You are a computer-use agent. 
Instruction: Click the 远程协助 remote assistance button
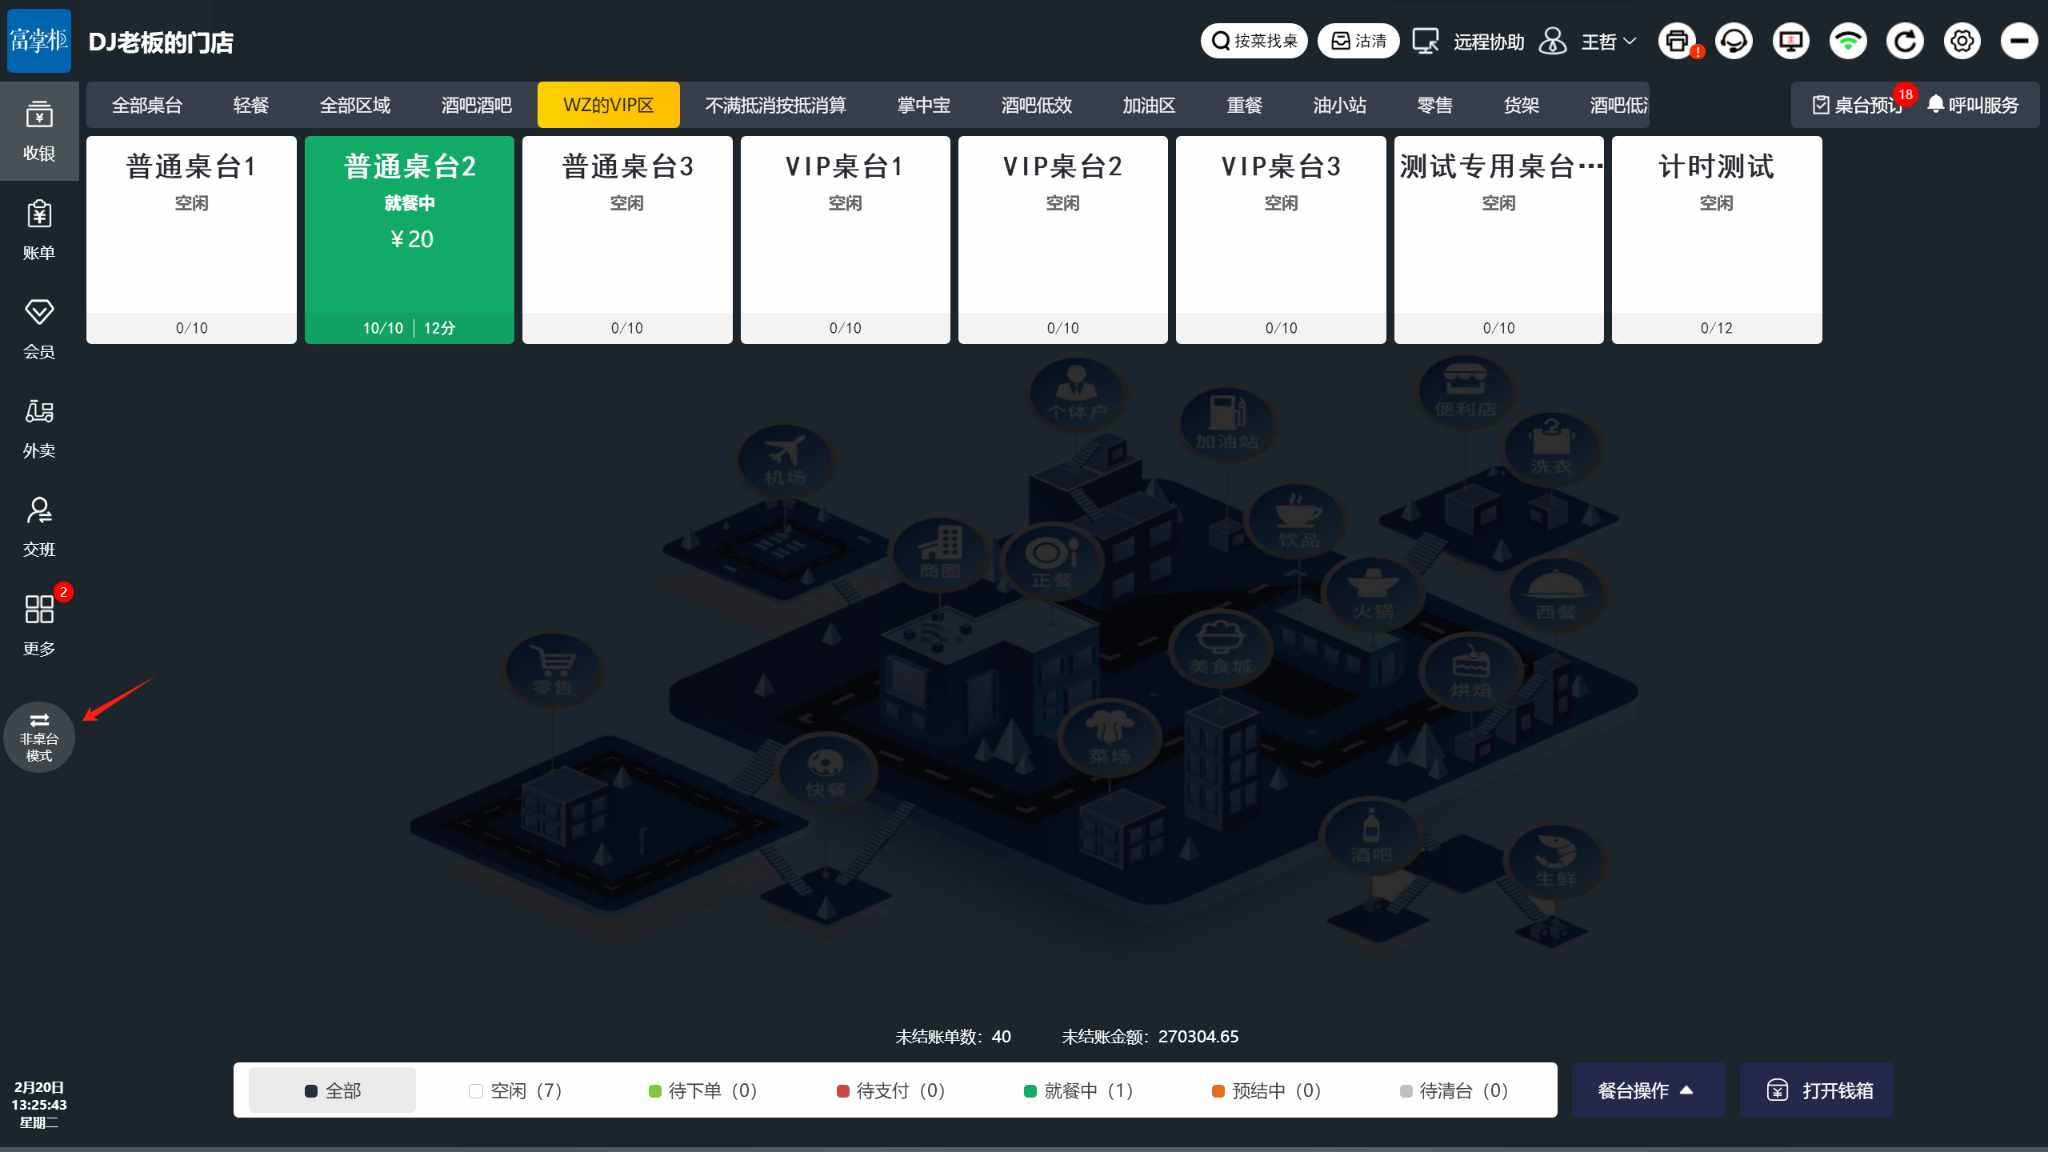pos(1468,41)
